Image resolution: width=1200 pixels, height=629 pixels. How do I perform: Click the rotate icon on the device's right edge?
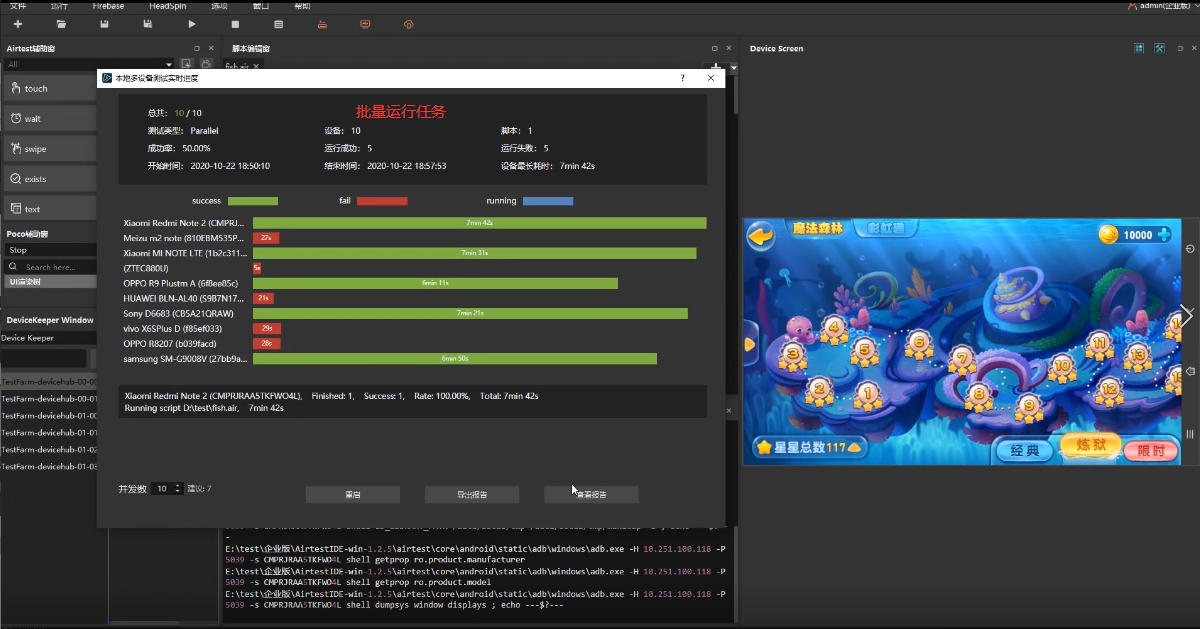coord(1190,248)
